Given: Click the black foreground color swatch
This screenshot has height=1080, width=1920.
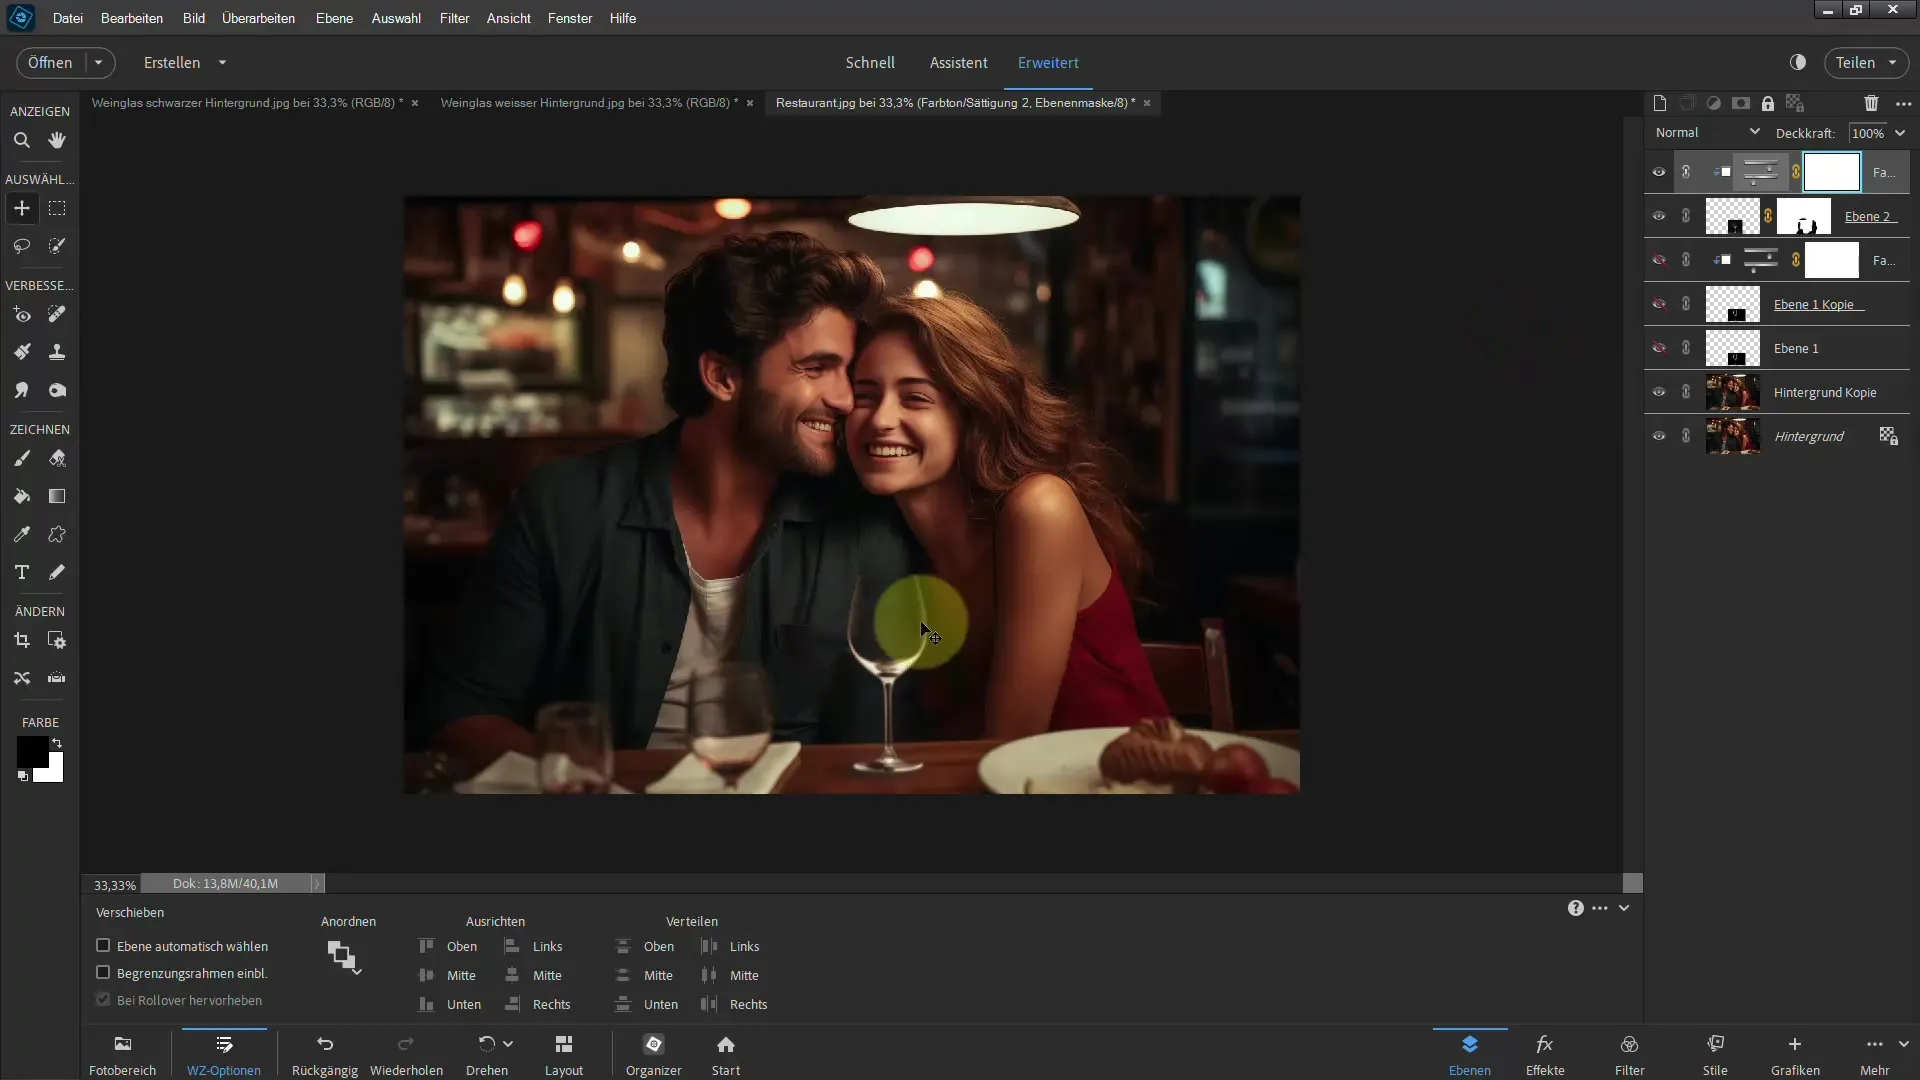Looking at the screenshot, I should [x=31, y=751].
